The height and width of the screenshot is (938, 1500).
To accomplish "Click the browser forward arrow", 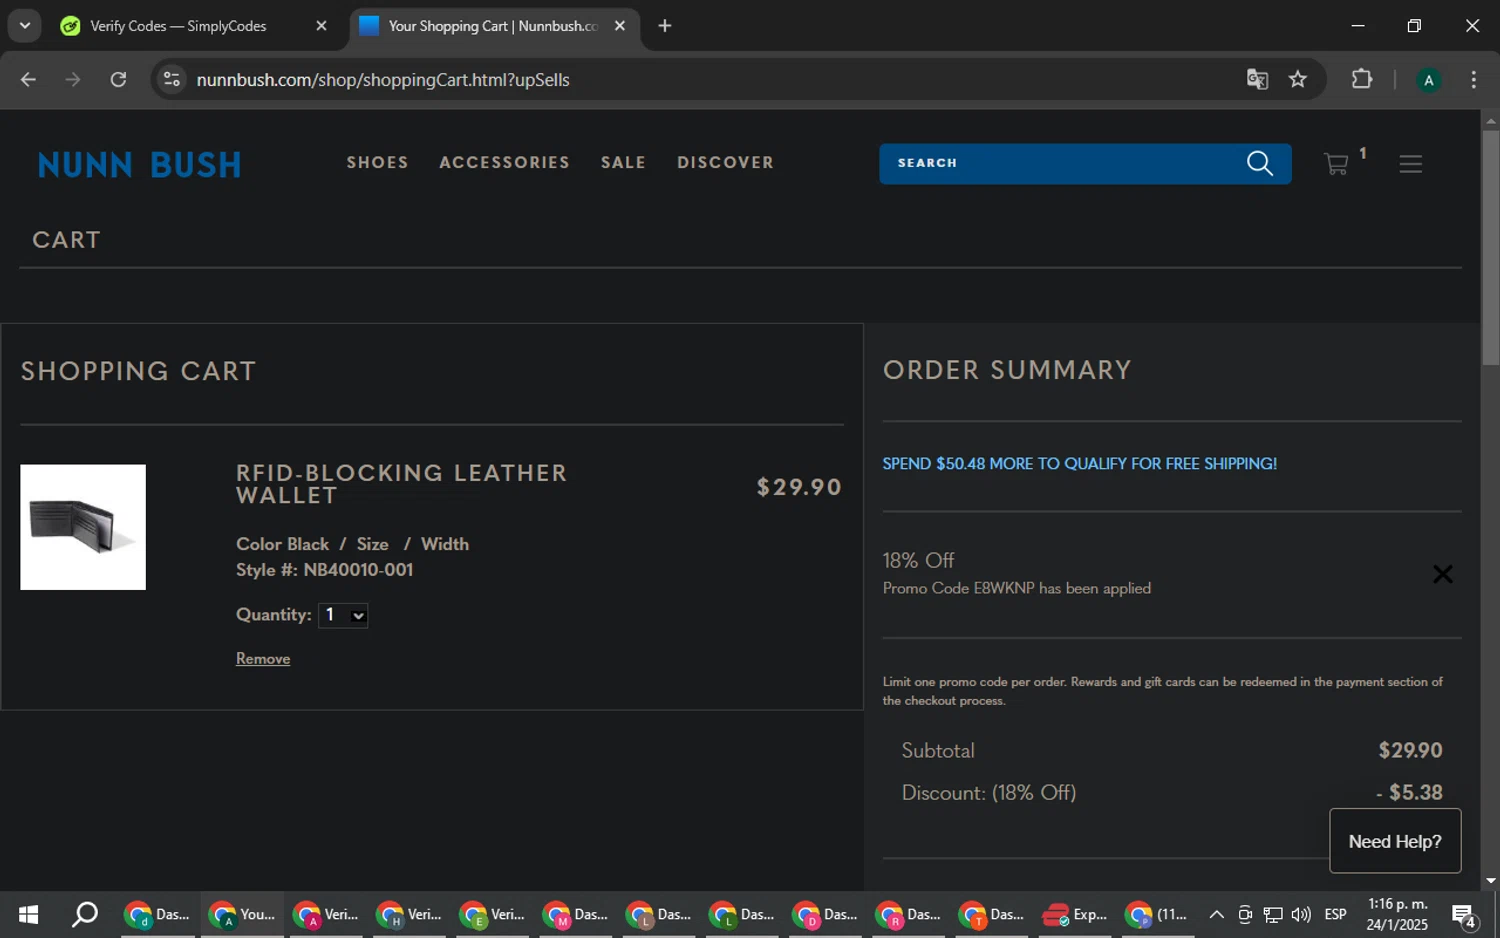I will 73,80.
